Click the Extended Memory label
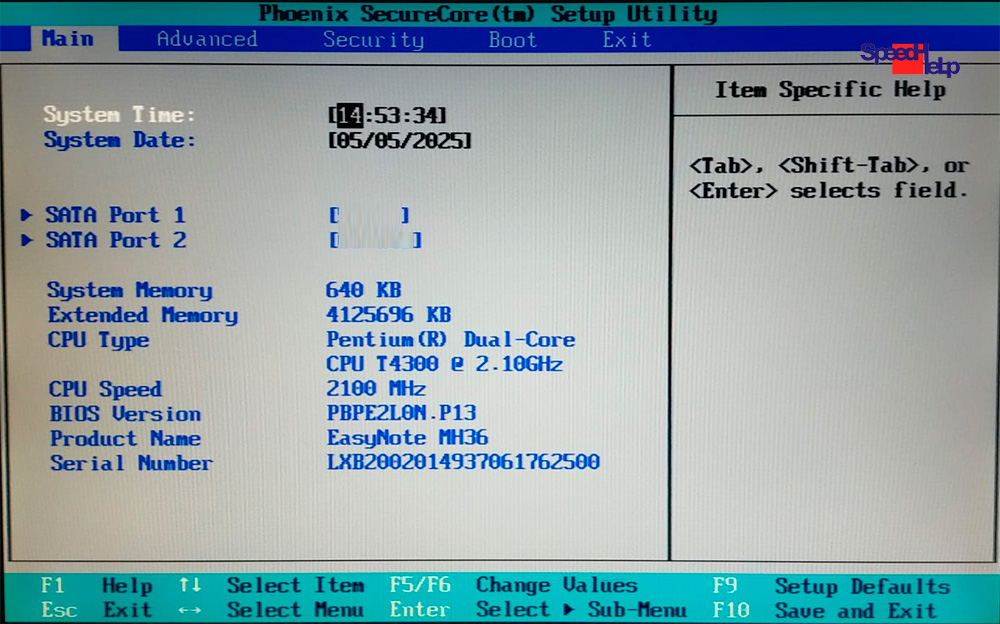The height and width of the screenshot is (624, 1000). tap(143, 315)
